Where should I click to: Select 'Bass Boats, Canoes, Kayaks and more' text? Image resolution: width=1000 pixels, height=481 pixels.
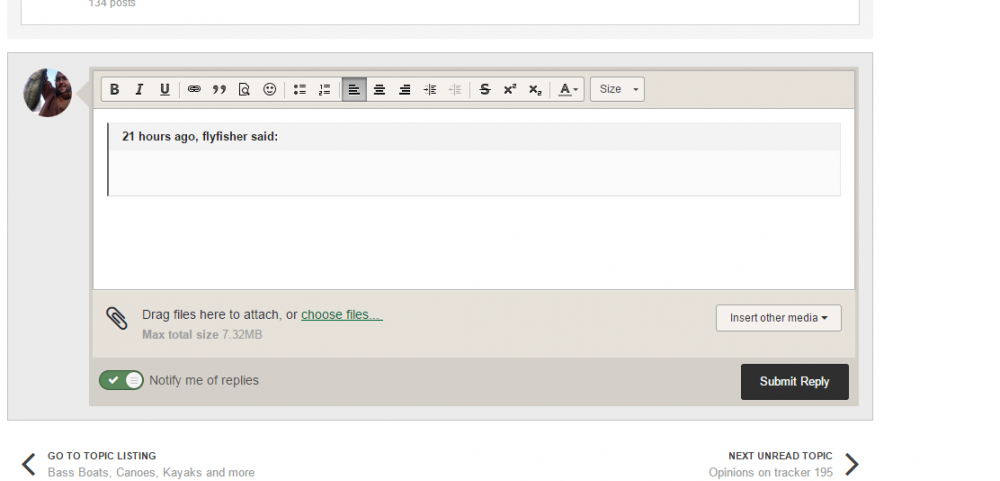coord(151,473)
